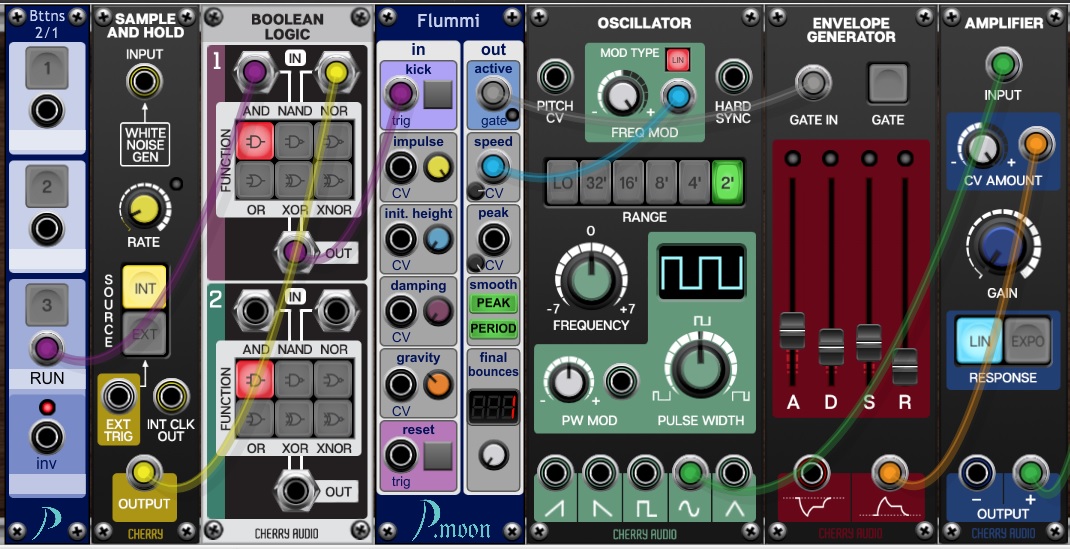Click the sawtooth wave output jack on Oscillator
The height and width of the screenshot is (549, 1070).
click(x=555, y=471)
